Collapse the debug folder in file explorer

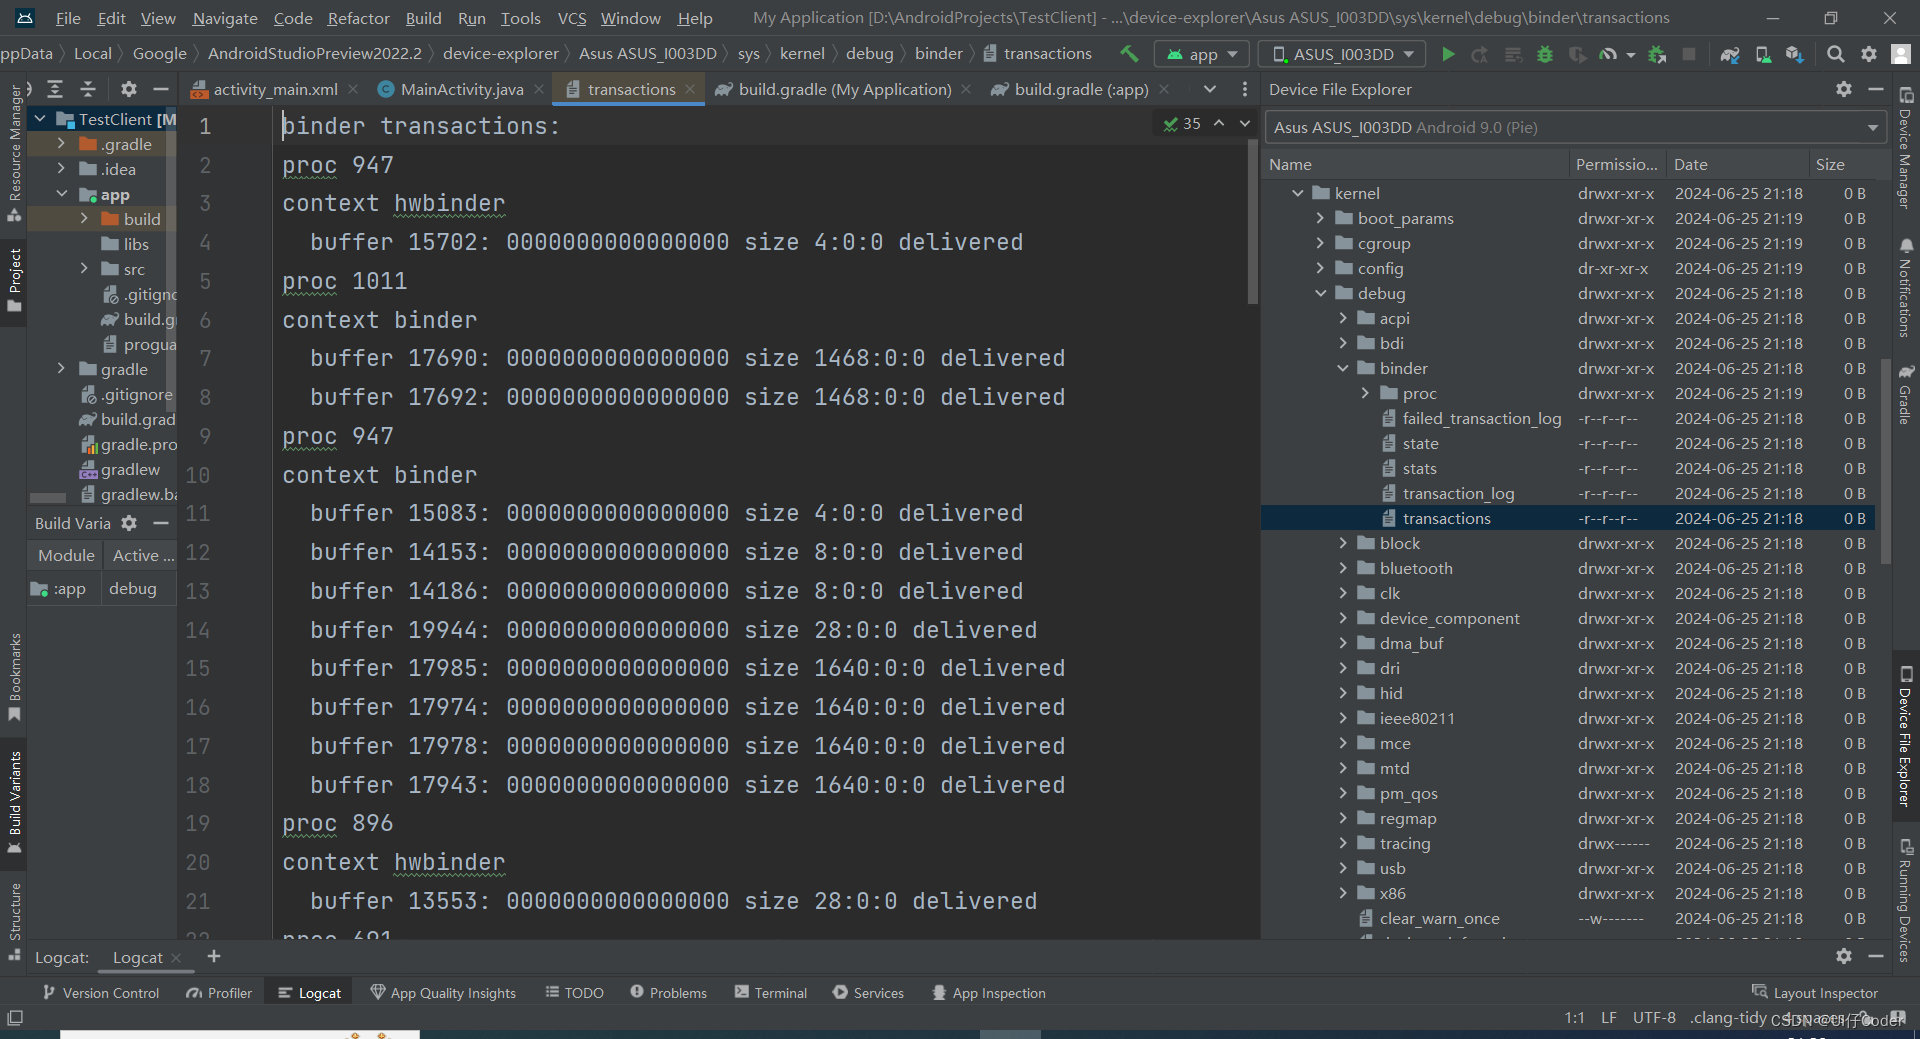(1320, 293)
